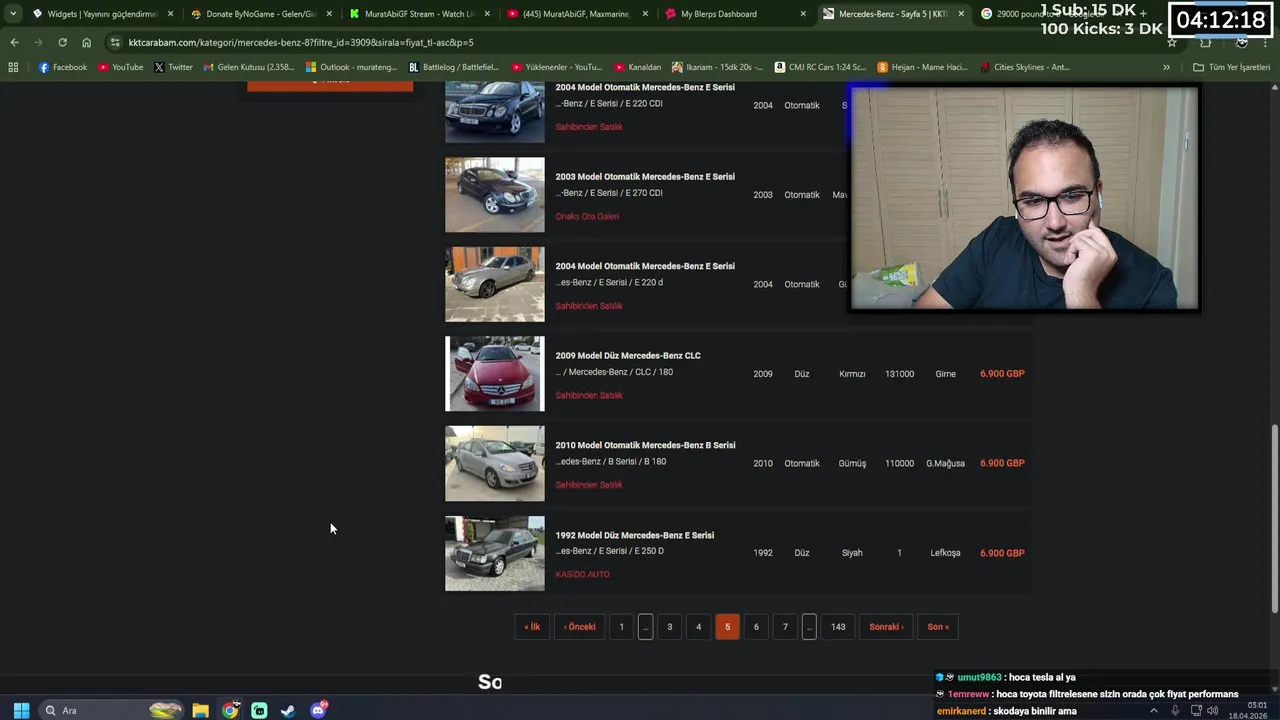Go to page 7

click(785, 627)
